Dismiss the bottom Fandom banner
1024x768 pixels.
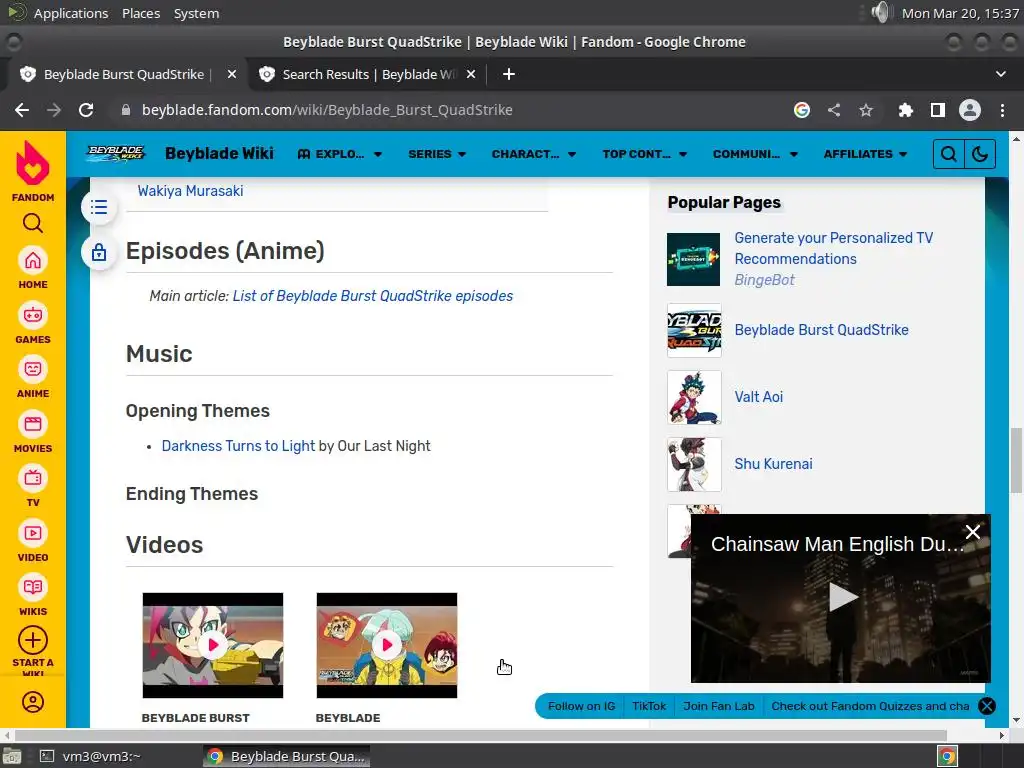(987, 706)
